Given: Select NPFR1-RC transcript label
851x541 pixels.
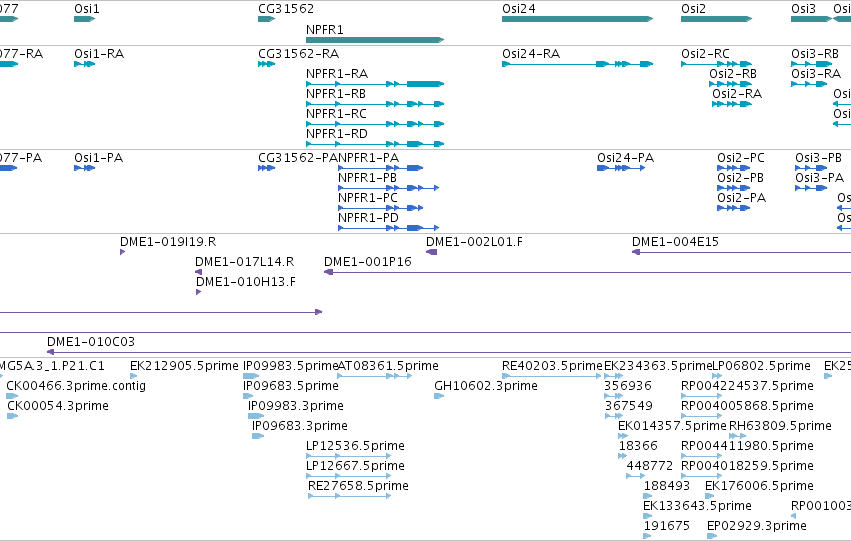Looking at the screenshot, I should tap(336, 114).
